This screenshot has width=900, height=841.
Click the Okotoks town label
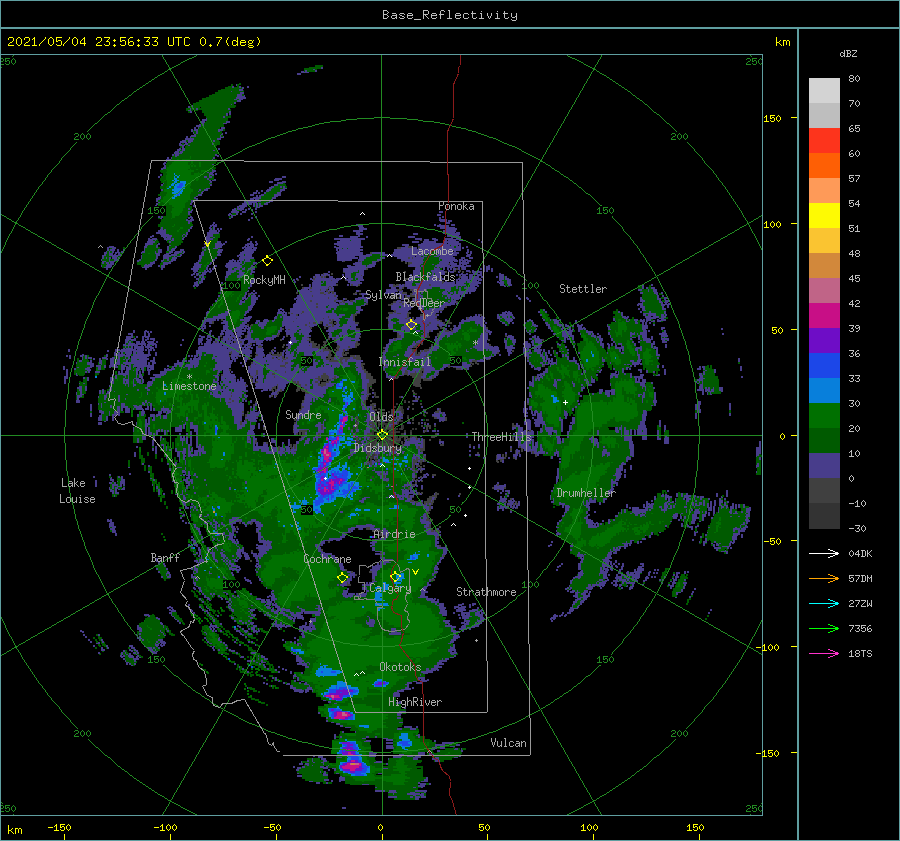click(x=400, y=667)
